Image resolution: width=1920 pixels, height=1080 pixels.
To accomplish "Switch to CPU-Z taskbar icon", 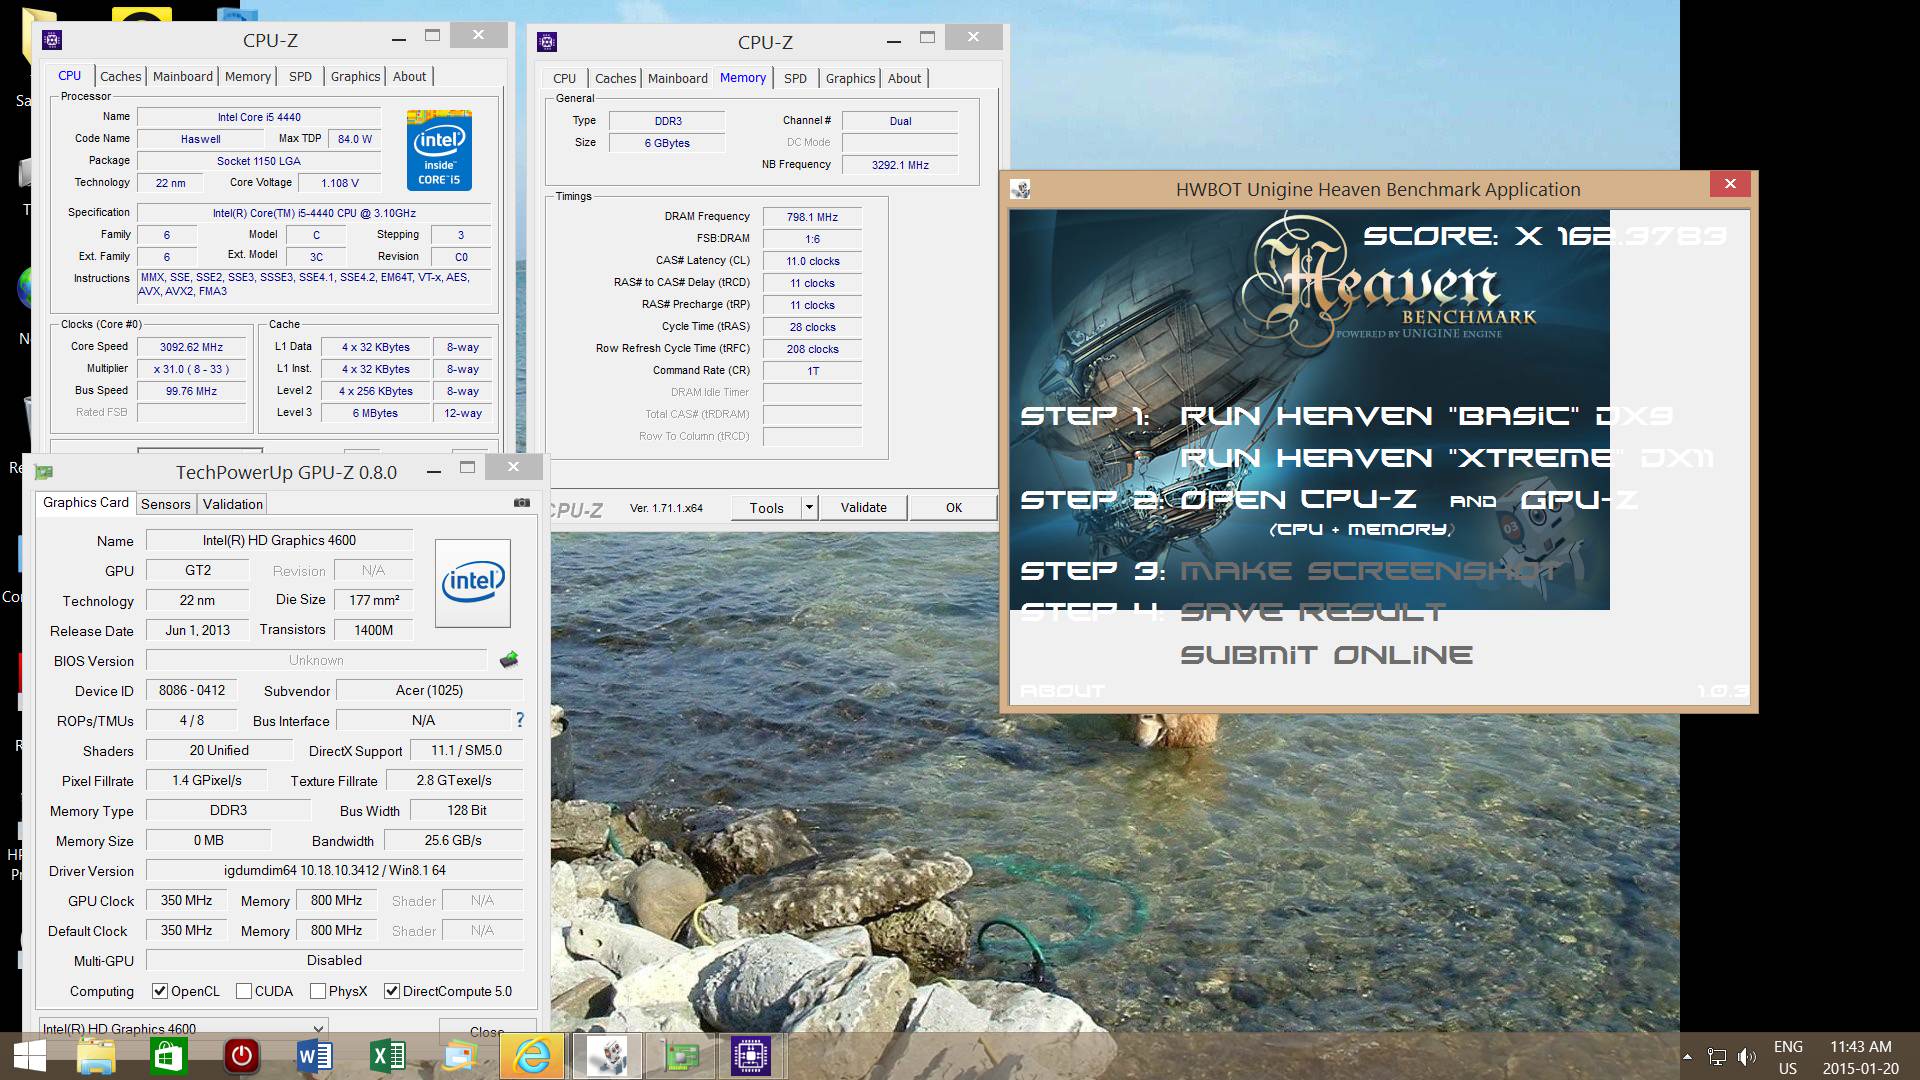I will pos(750,1056).
